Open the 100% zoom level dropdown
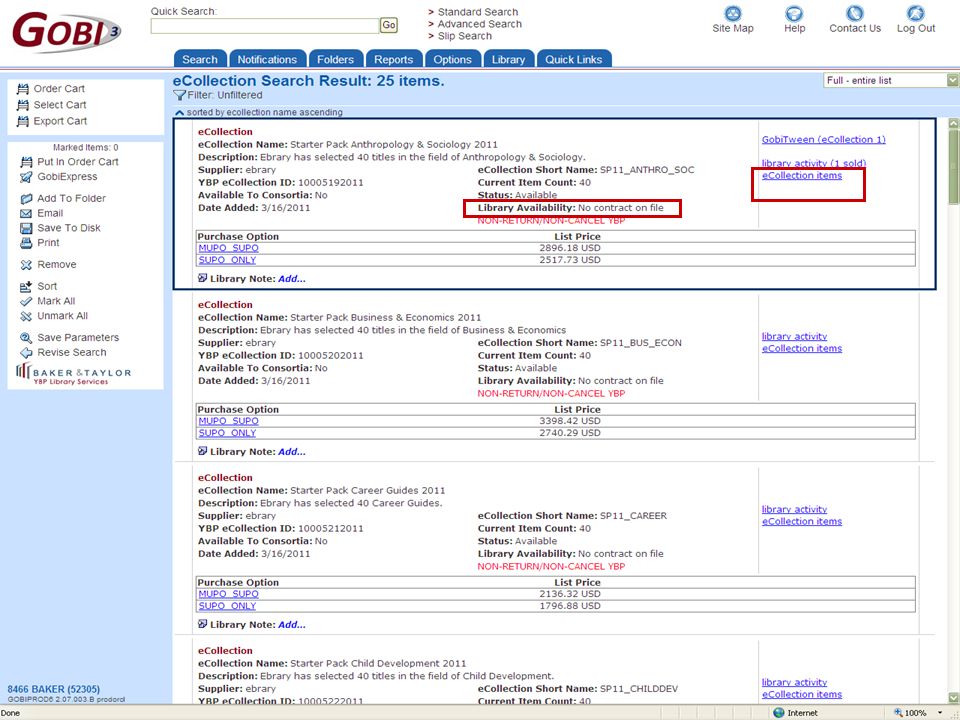This screenshot has width=960, height=720. click(x=940, y=713)
